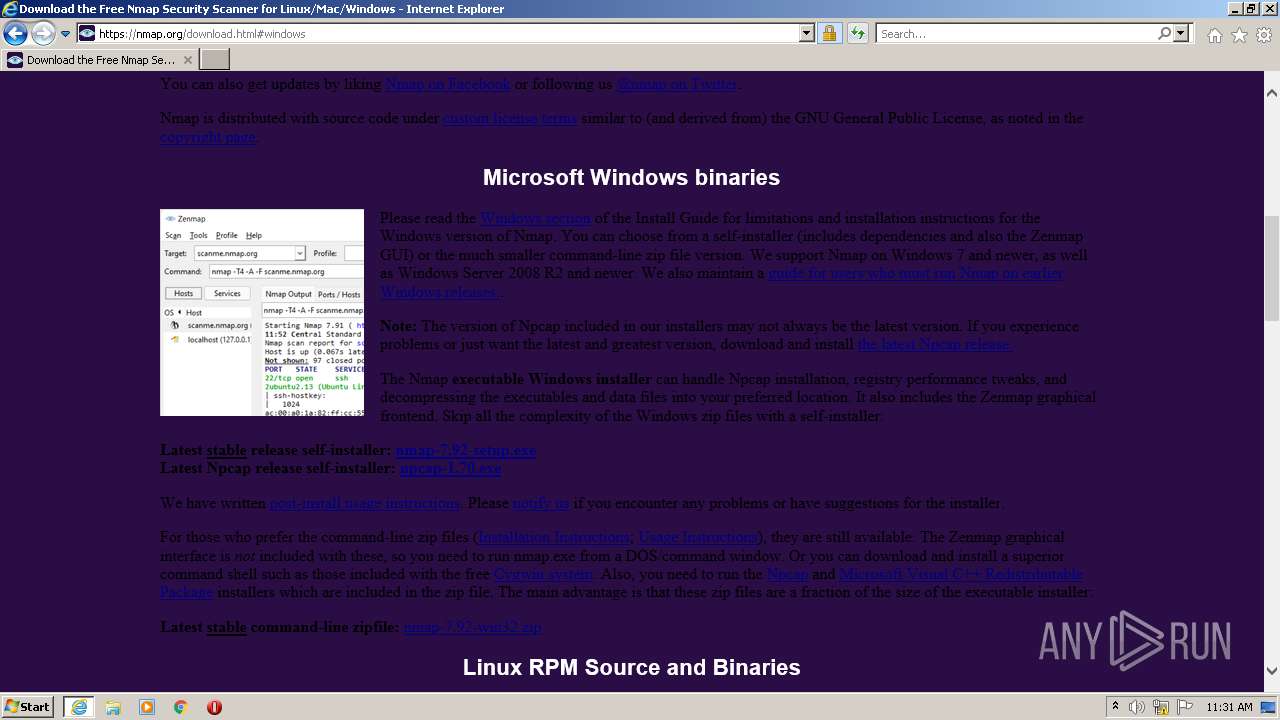1280x720 pixels.
Task: Open the search provider dropdown arrow
Action: (x=1182, y=33)
